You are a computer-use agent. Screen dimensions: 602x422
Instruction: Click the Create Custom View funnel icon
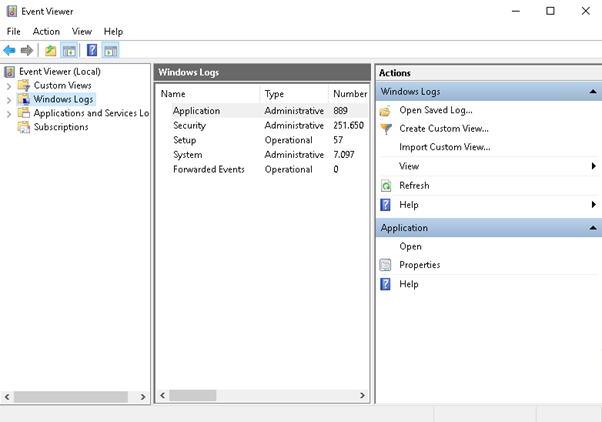coord(386,129)
